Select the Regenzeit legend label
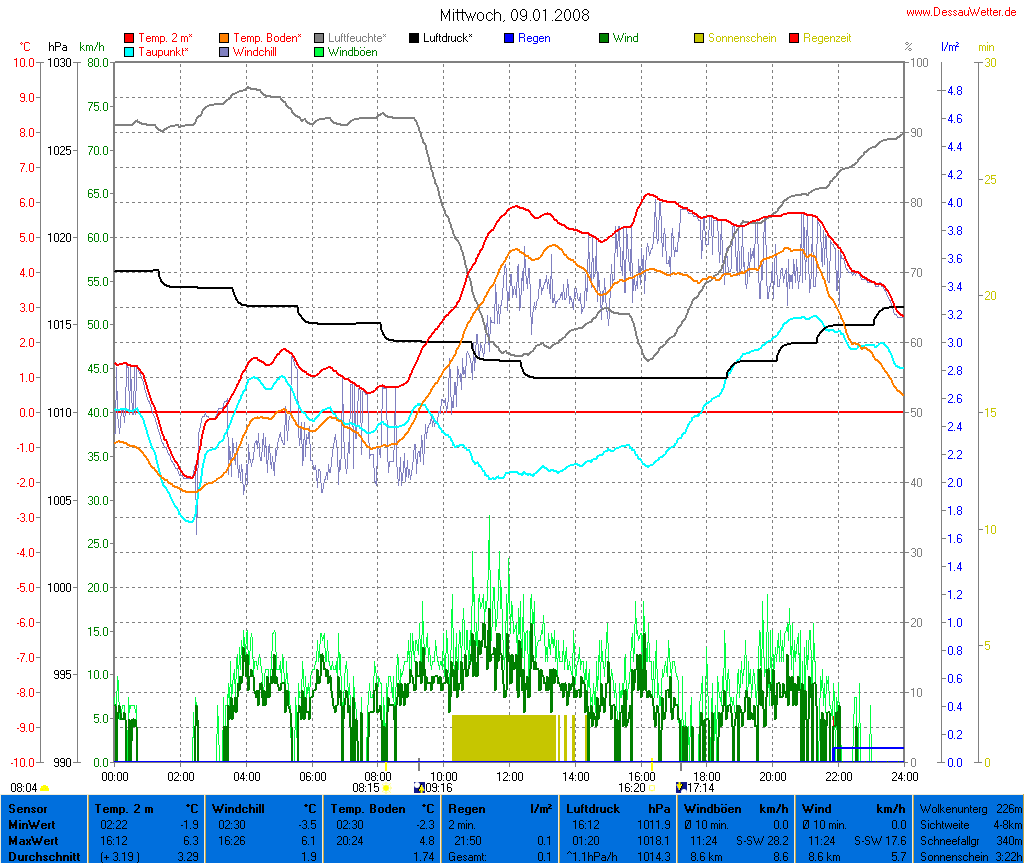 828,38
